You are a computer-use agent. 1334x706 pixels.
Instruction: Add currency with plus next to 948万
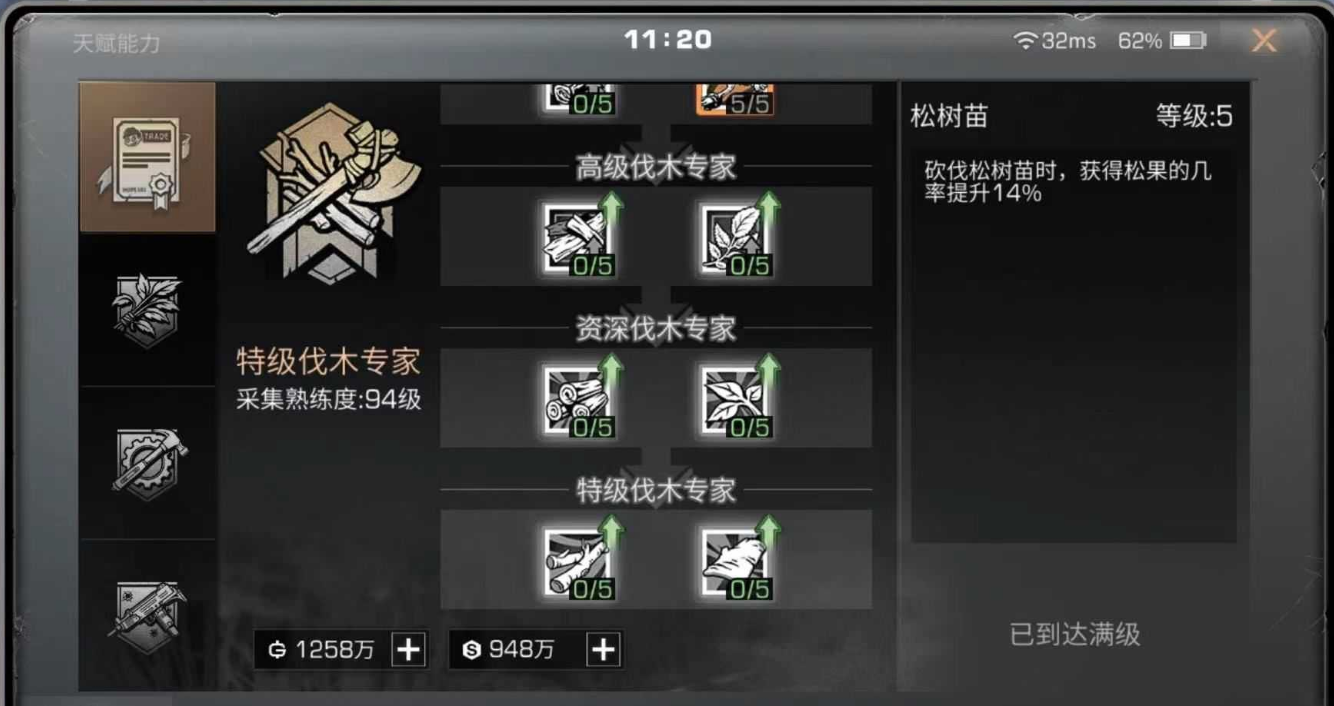(603, 650)
